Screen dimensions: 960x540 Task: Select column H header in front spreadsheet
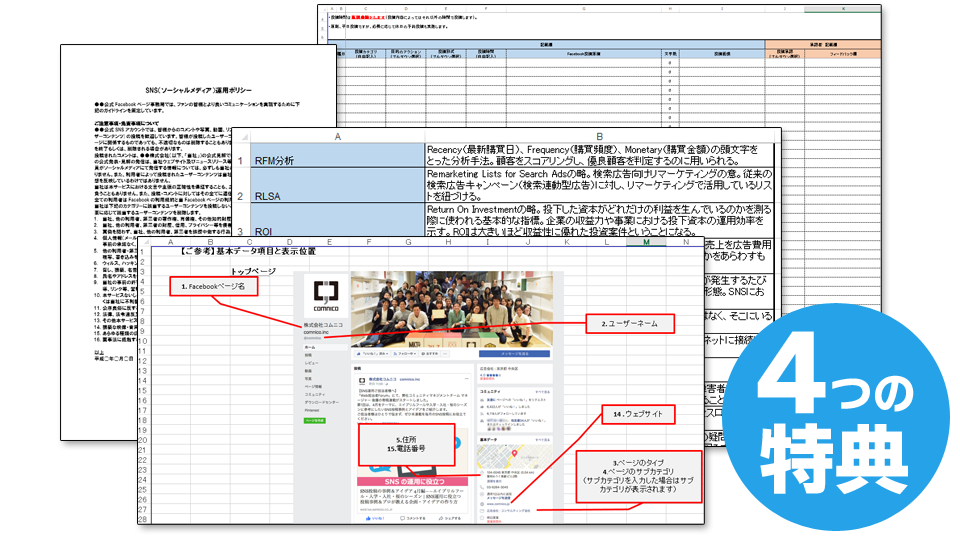tap(448, 242)
